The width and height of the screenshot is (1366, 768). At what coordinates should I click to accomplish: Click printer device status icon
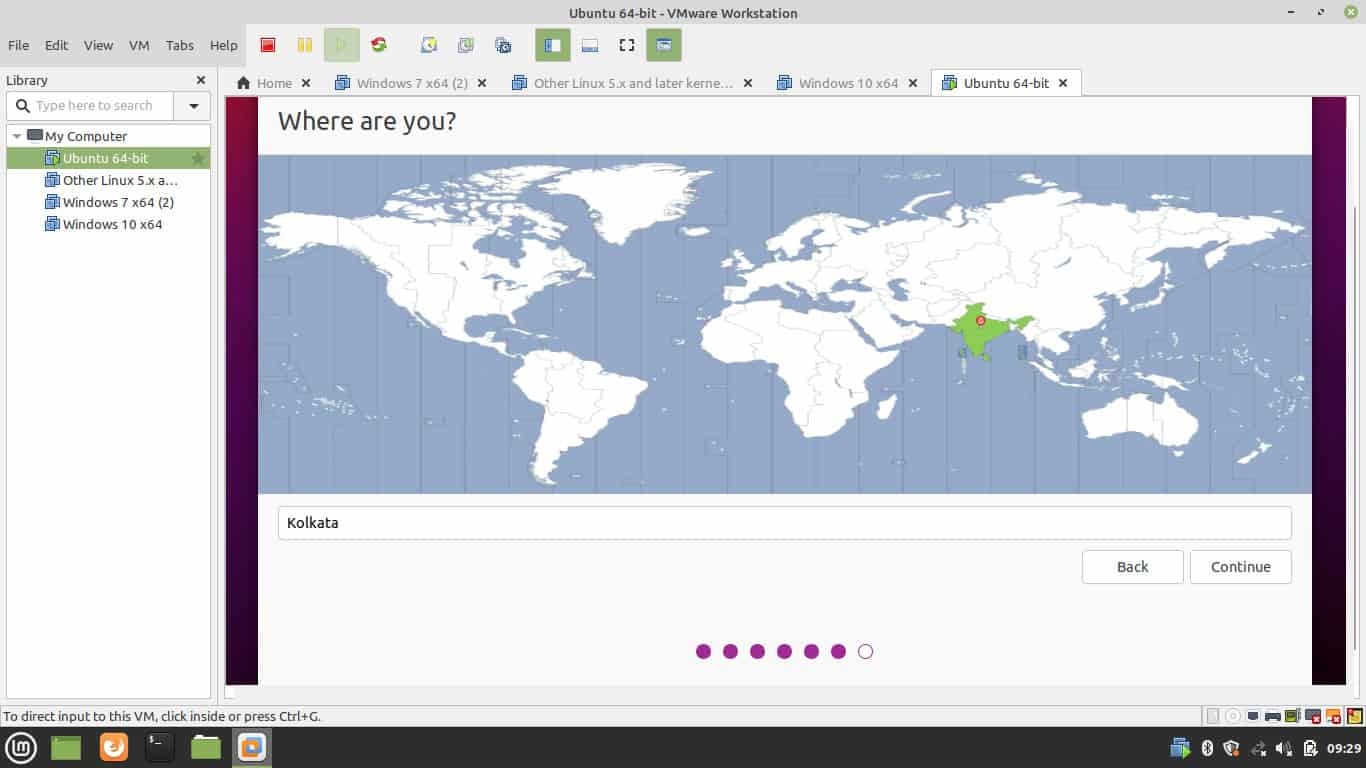point(1273,716)
